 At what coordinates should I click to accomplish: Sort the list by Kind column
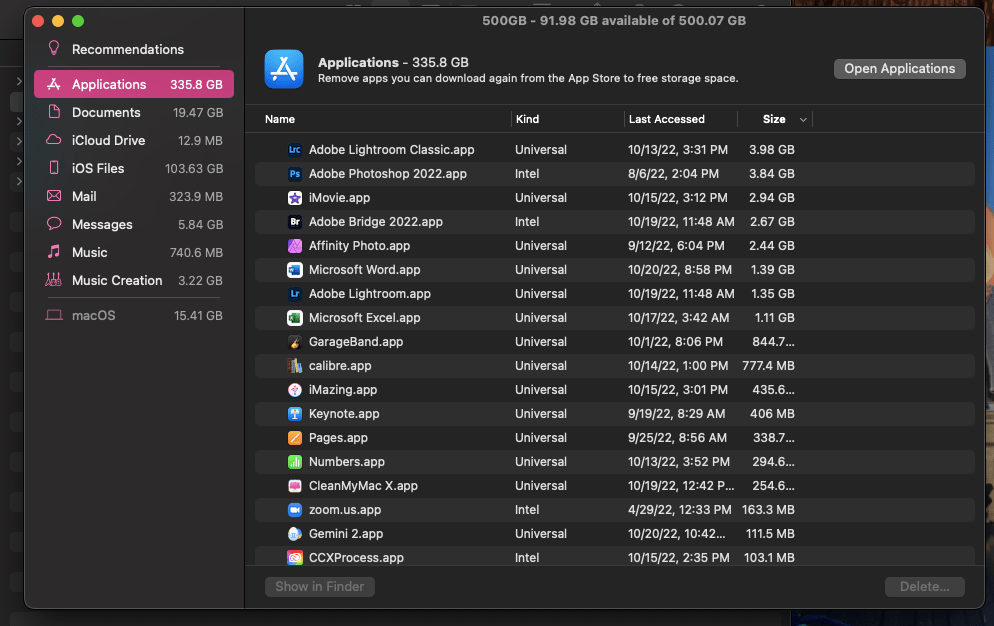(527, 119)
